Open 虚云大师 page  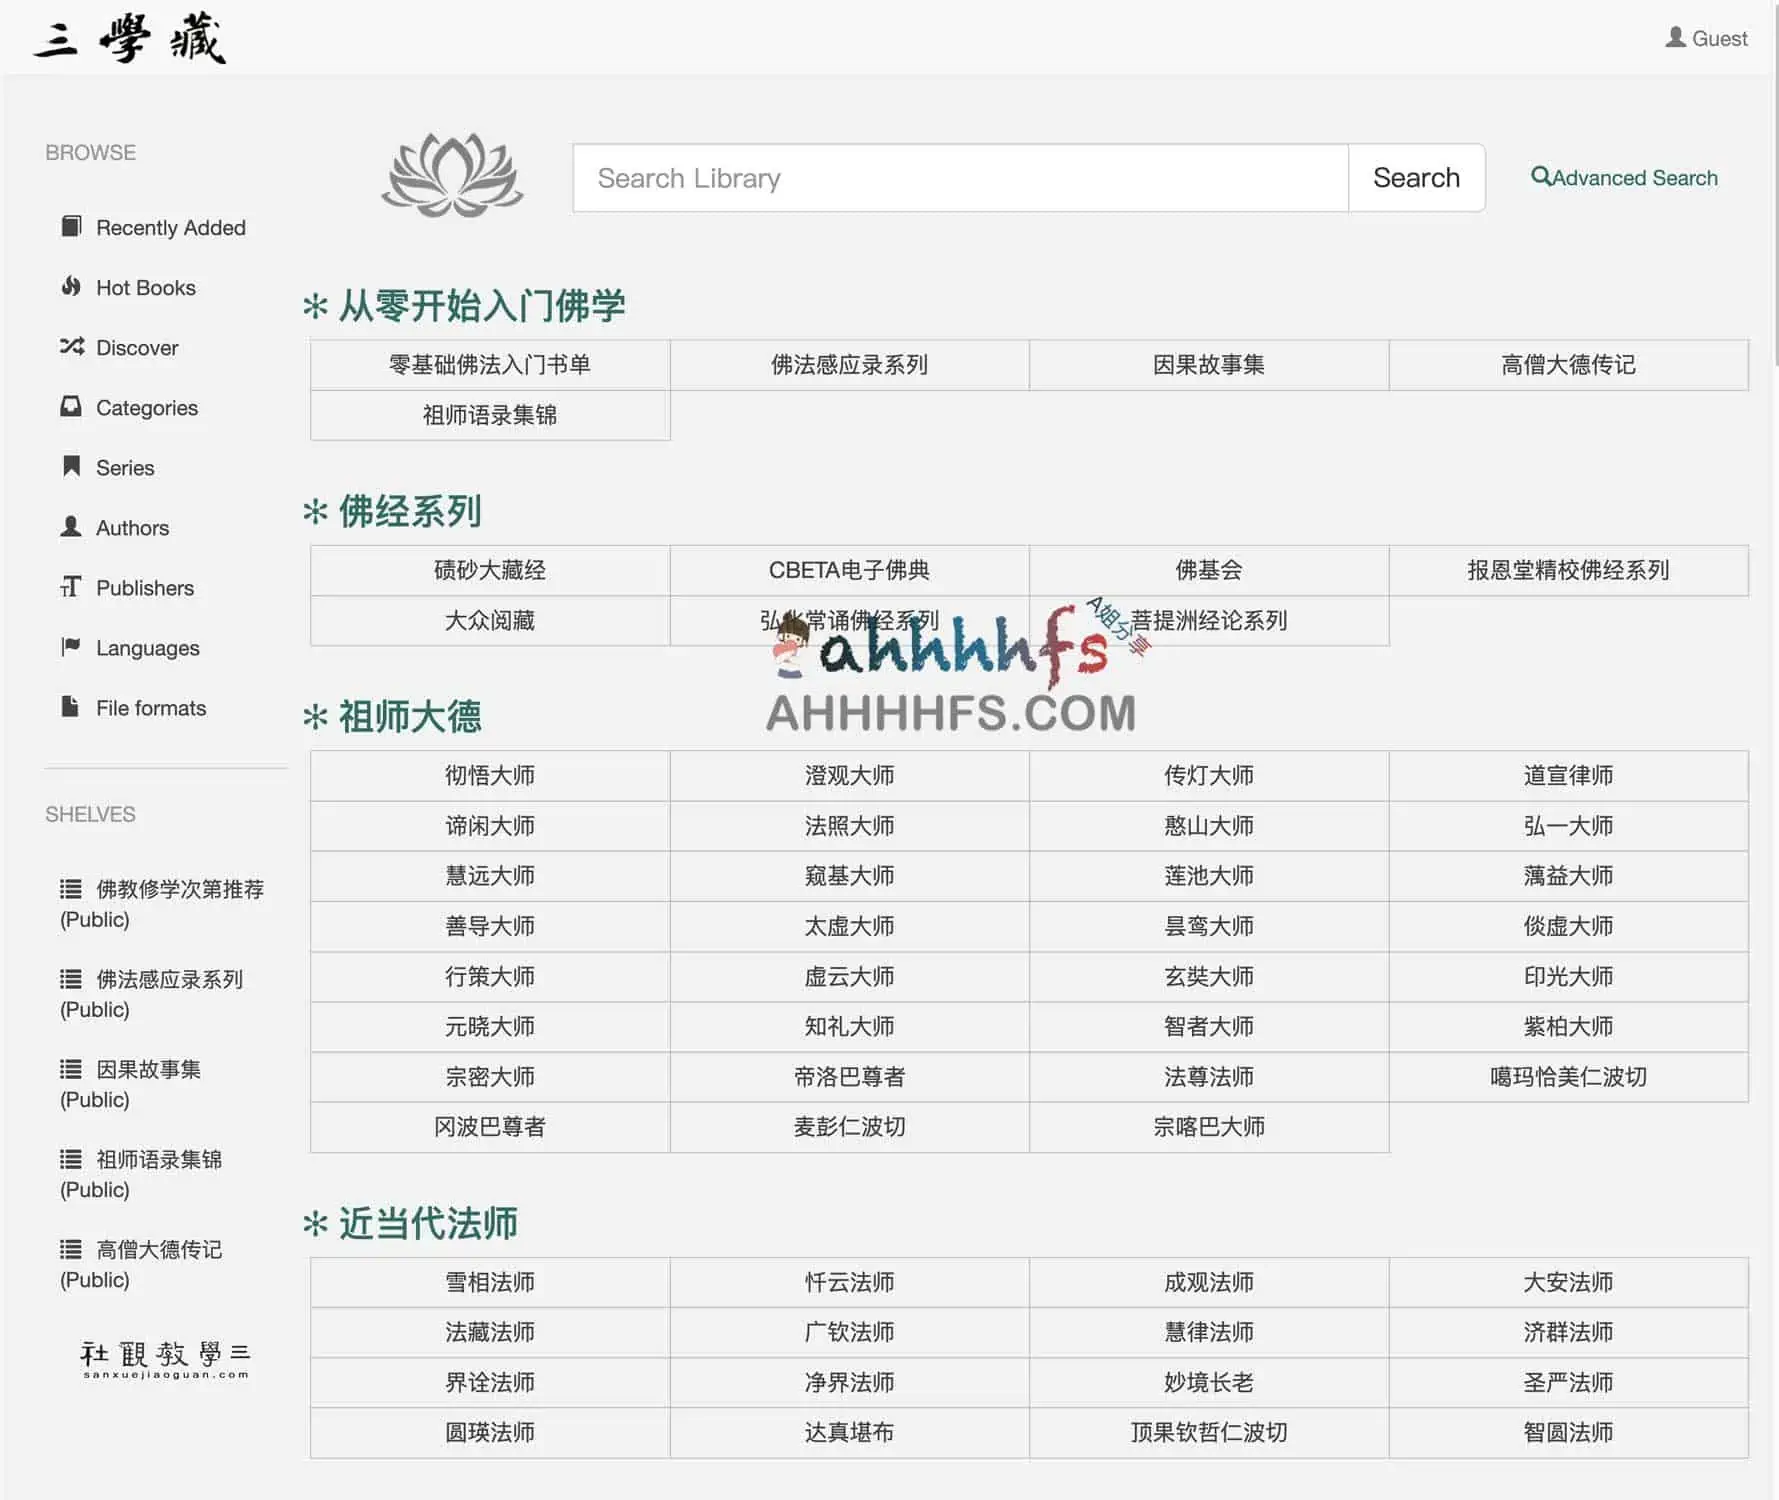point(848,977)
